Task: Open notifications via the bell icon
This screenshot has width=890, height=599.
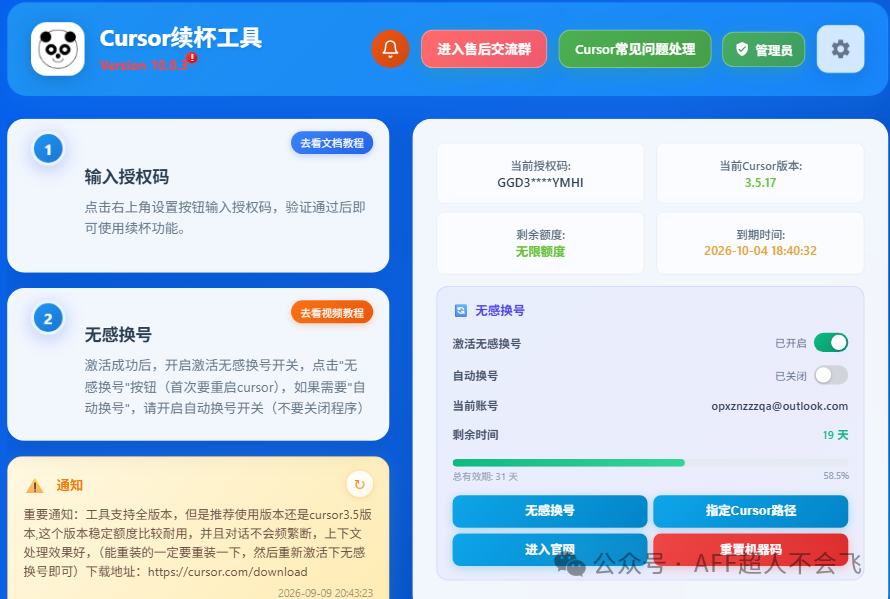Action: tap(390, 49)
